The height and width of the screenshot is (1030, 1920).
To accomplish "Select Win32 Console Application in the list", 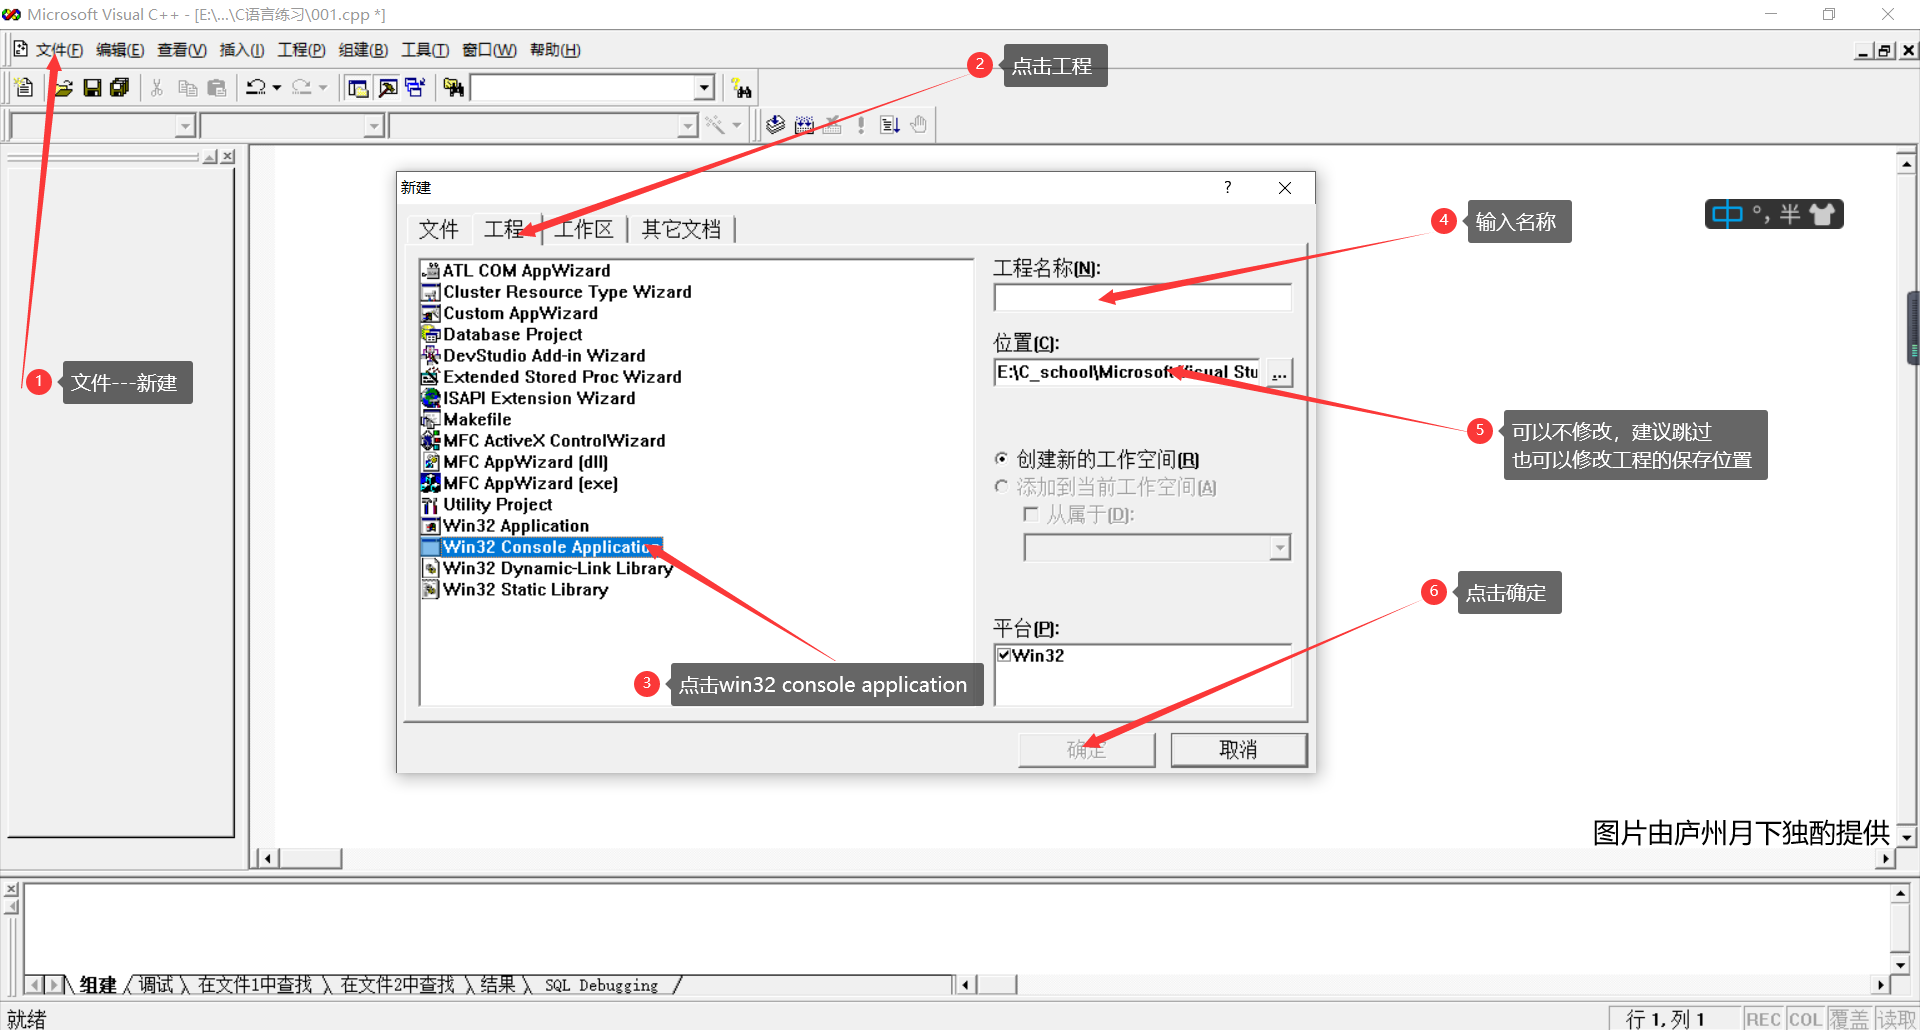I will click(542, 547).
